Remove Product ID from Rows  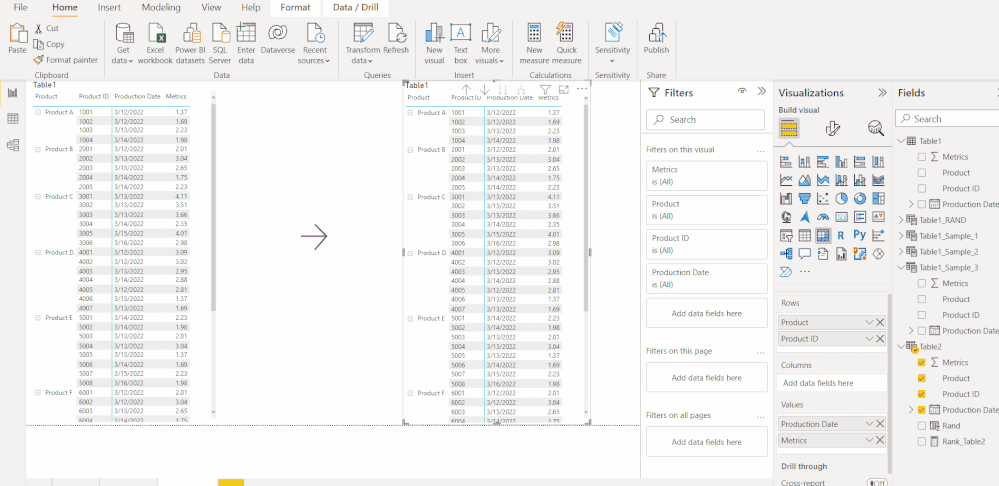click(x=880, y=339)
